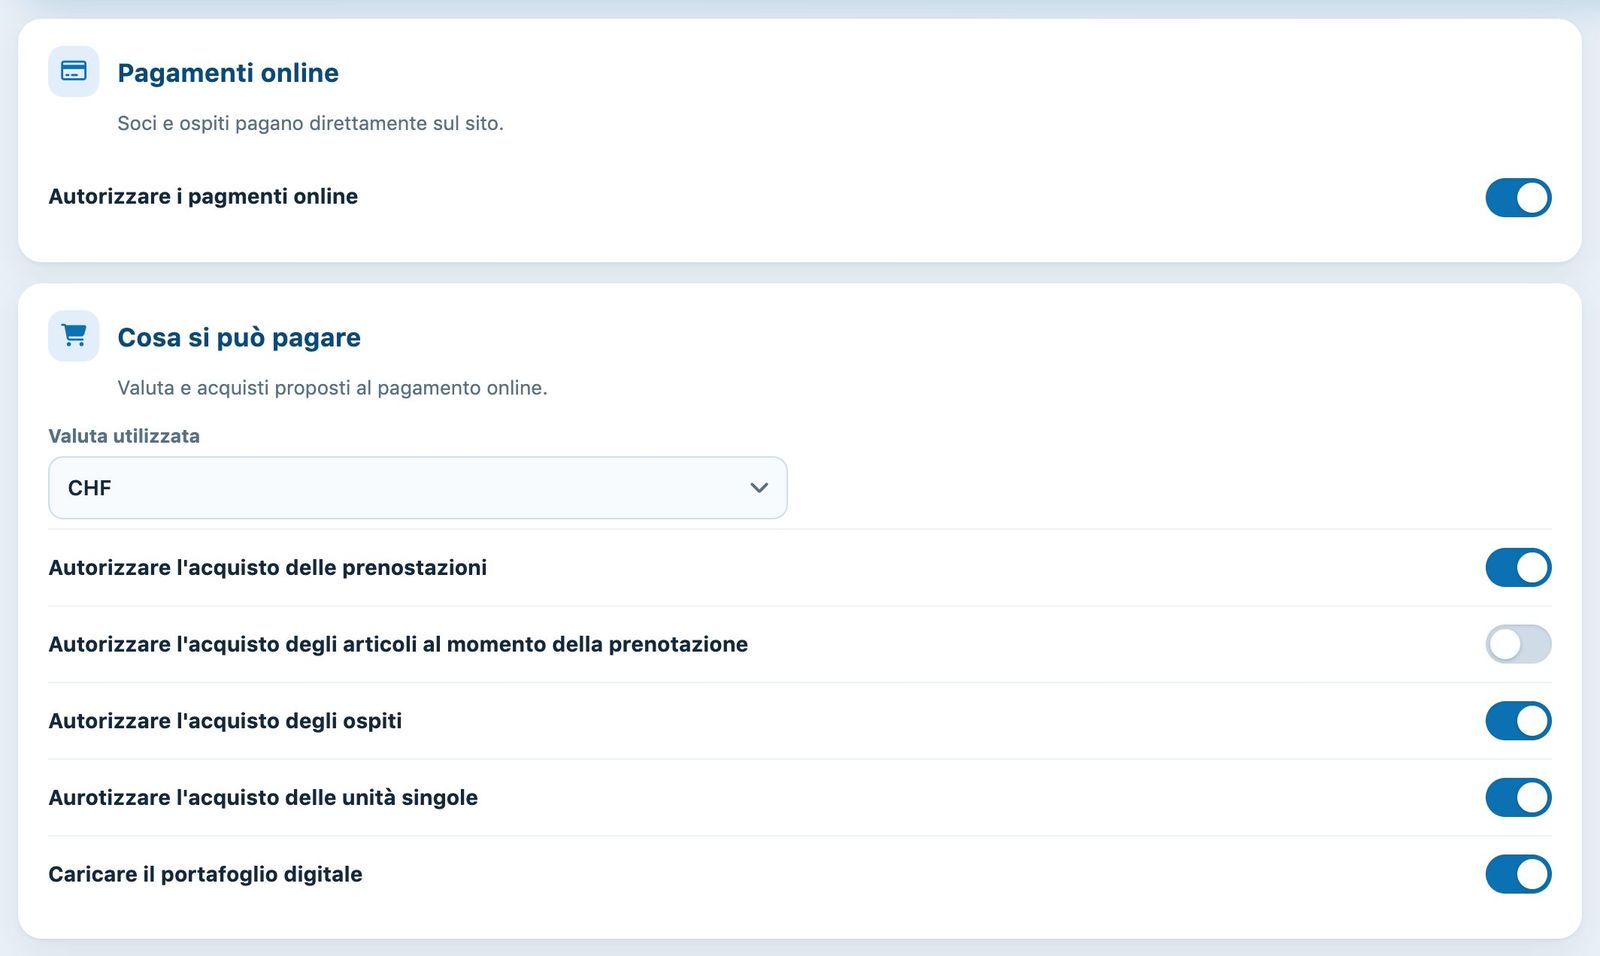Click the Autorizzare l'acquisto delle prenostazioni label
Viewport: 1600px width, 956px height.
(x=268, y=568)
